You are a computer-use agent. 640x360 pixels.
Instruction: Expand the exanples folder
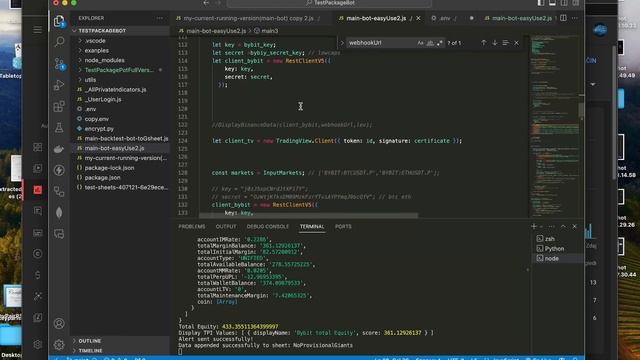[x=120, y=50]
